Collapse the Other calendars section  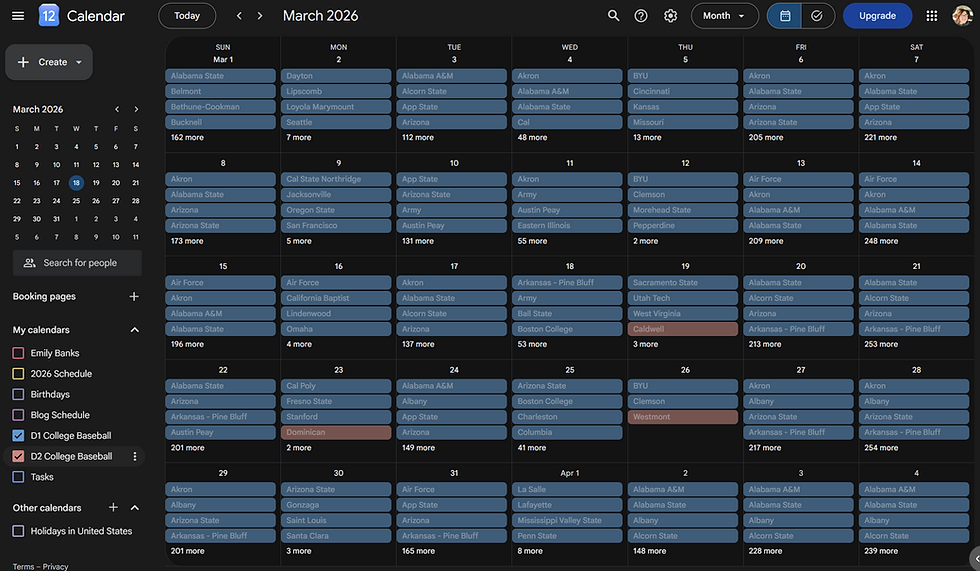134,507
